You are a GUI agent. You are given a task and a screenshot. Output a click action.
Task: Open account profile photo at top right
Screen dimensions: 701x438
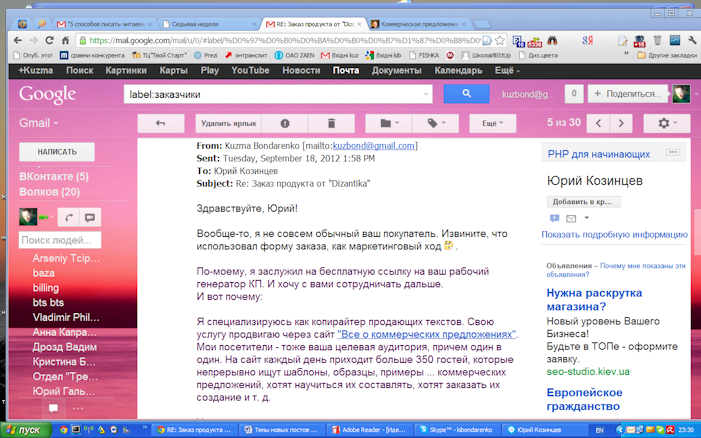click(x=681, y=94)
